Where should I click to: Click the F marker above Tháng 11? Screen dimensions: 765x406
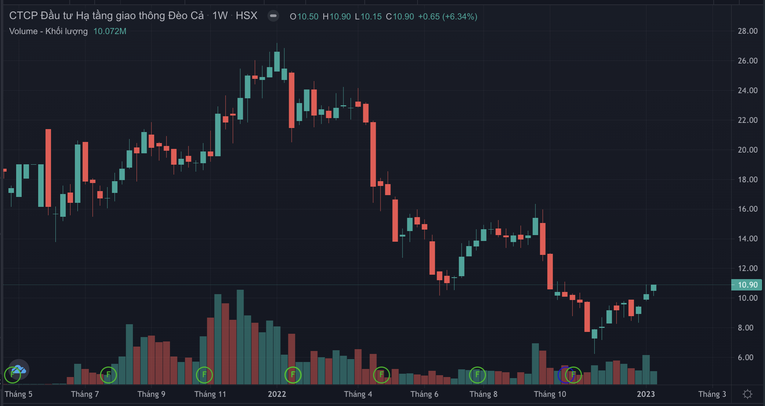[x=204, y=375]
